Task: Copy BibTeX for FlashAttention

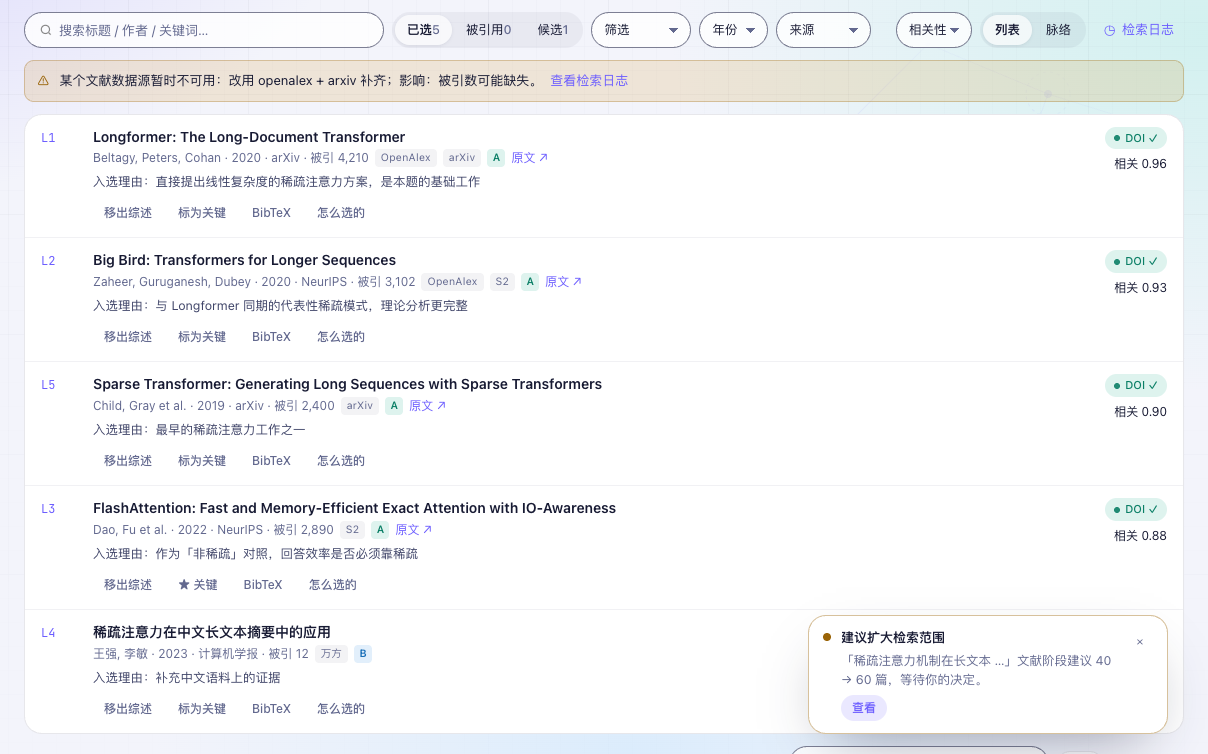Action: (x=263, y=585)
